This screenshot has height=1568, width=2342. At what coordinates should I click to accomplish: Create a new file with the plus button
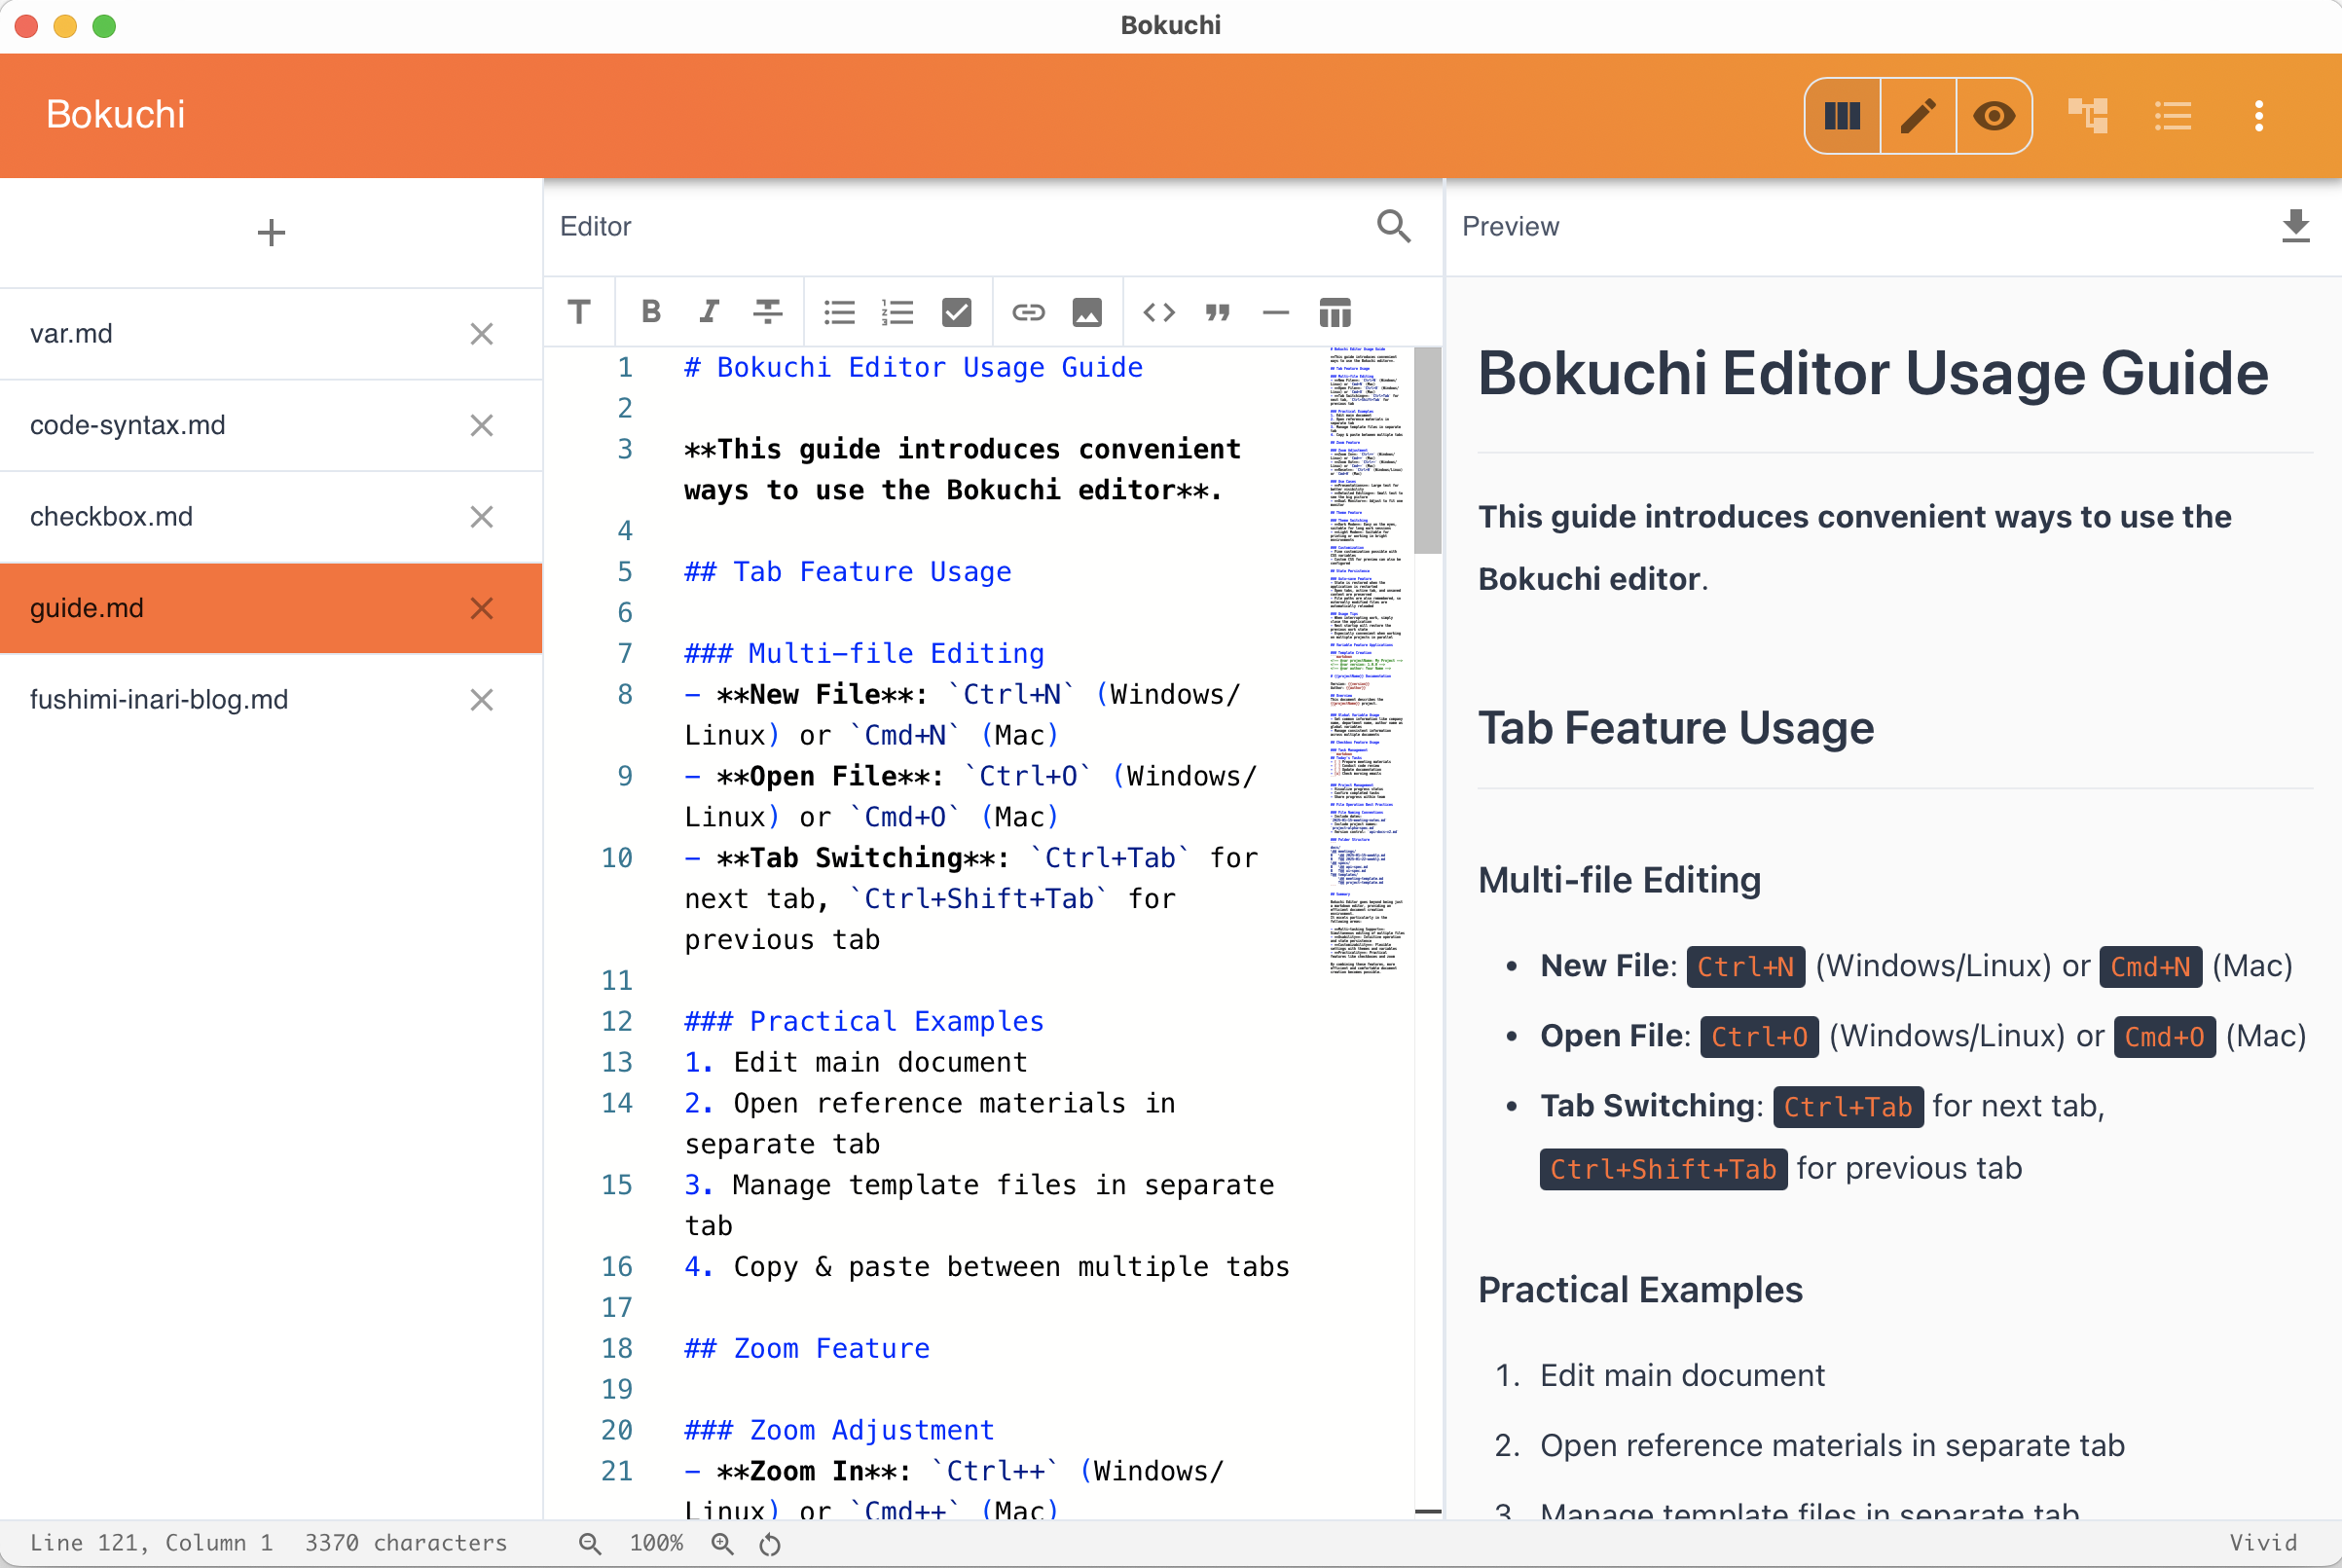click(271, 232)
